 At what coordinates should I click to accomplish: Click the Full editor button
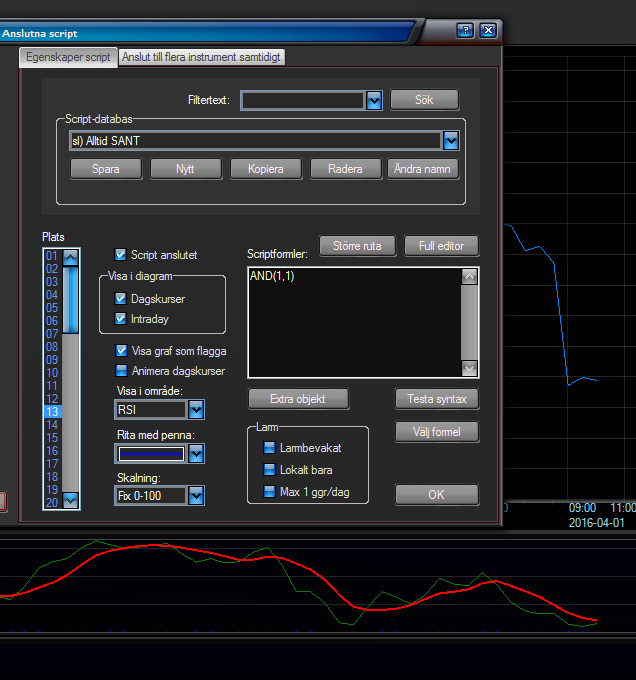441,246
